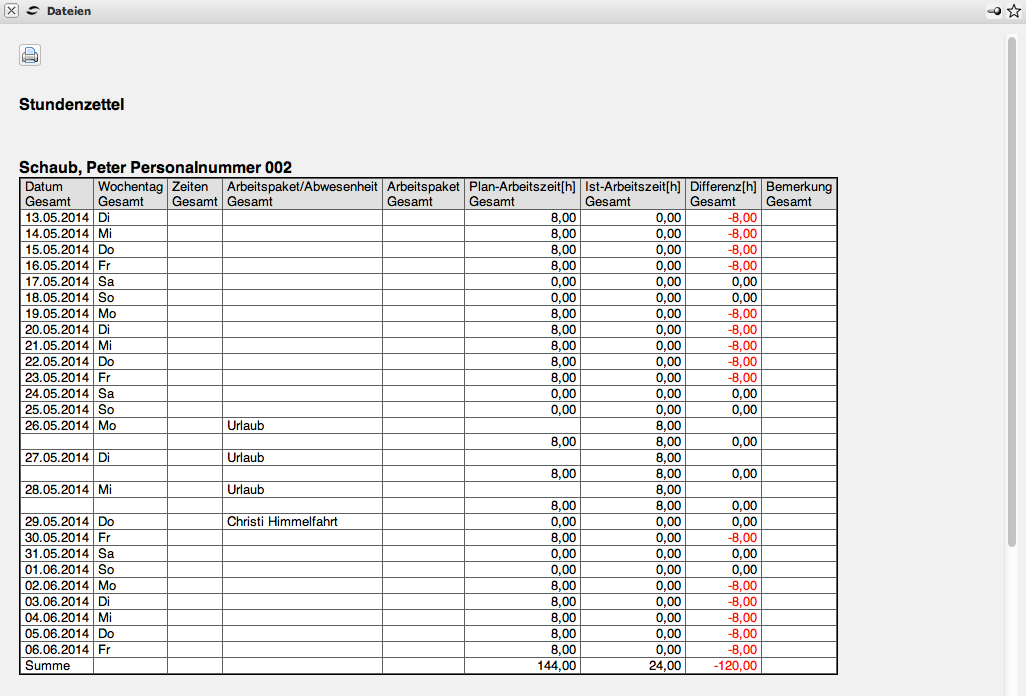Select the 13.05.2014 date cell

(57, 218)
